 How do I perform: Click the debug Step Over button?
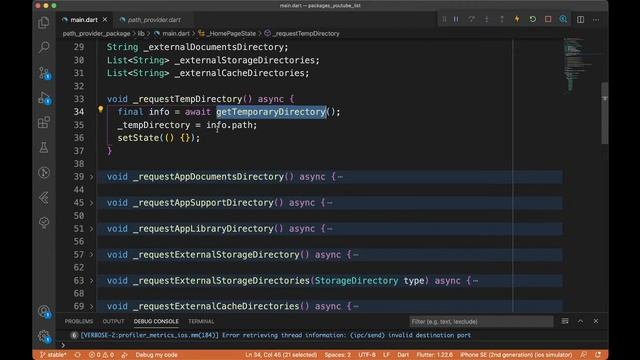(471, 19)
